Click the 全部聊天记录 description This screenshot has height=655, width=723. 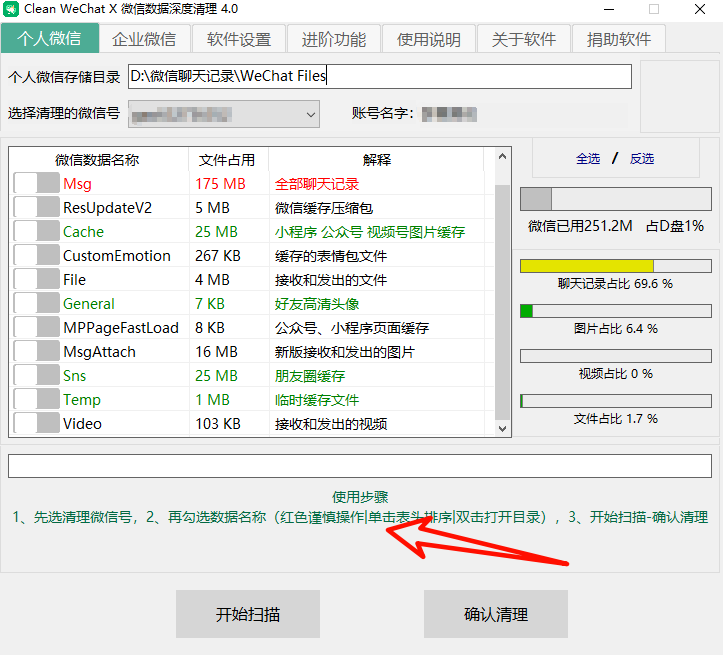point(317,184)
